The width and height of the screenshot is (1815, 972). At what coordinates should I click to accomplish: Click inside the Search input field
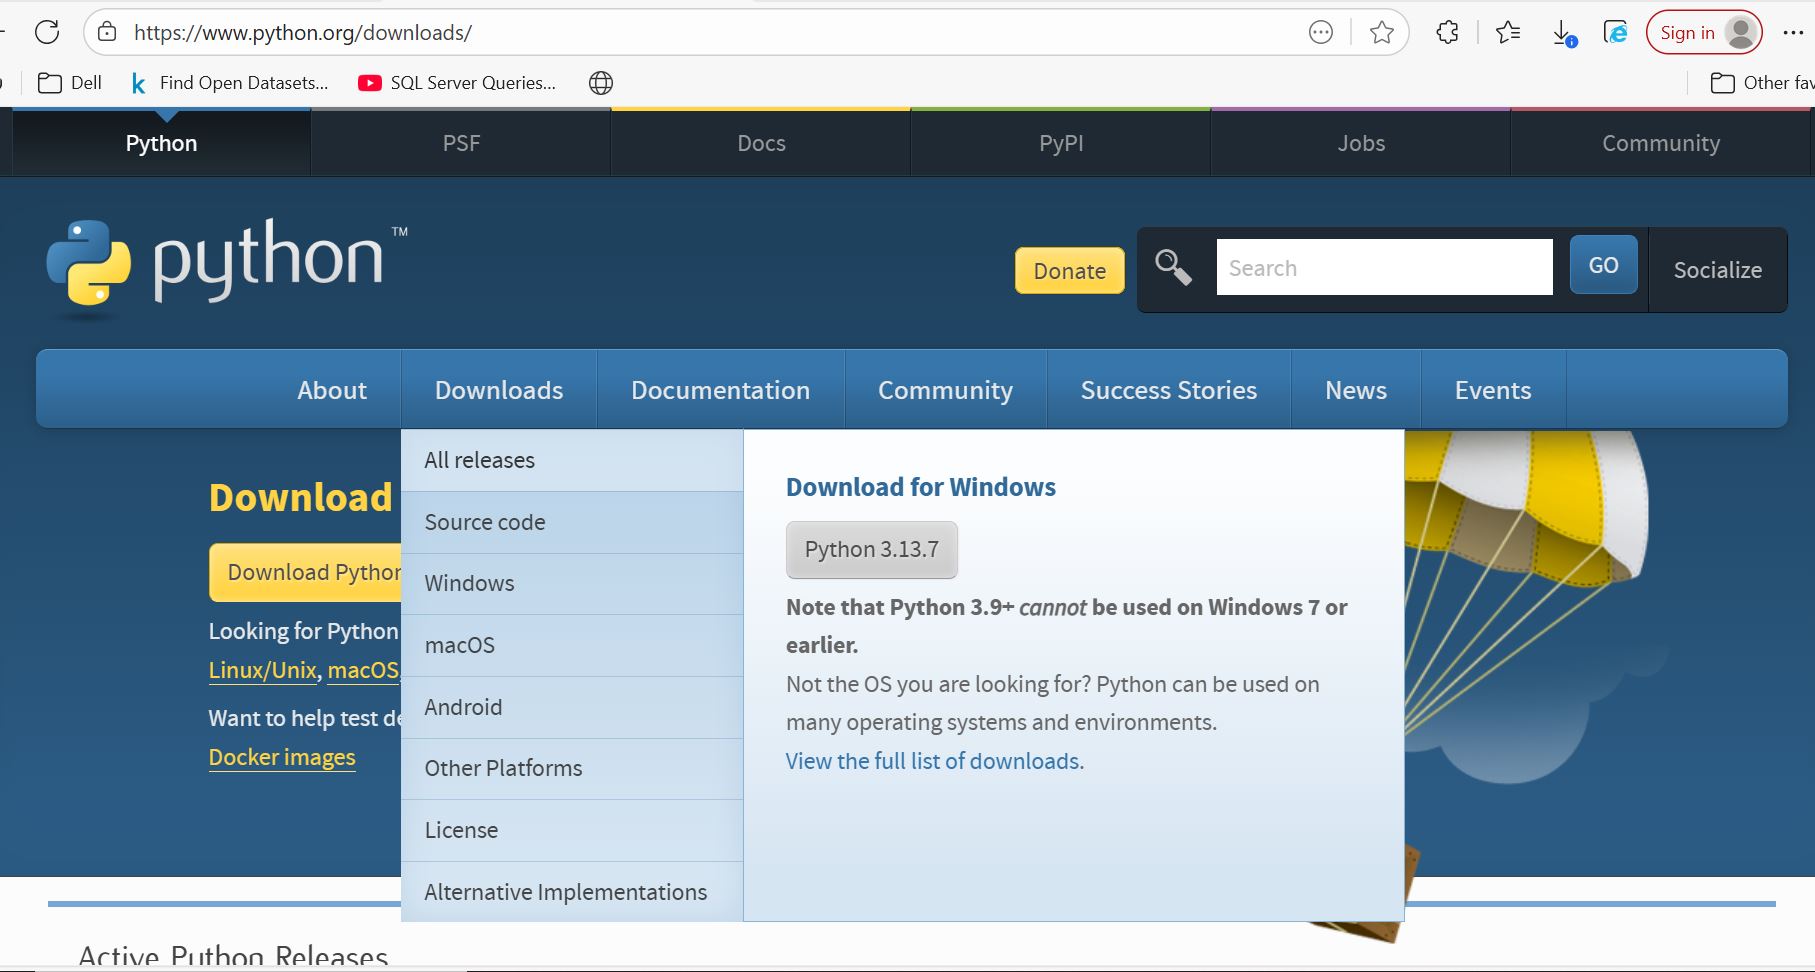[x=1383, y=268]
